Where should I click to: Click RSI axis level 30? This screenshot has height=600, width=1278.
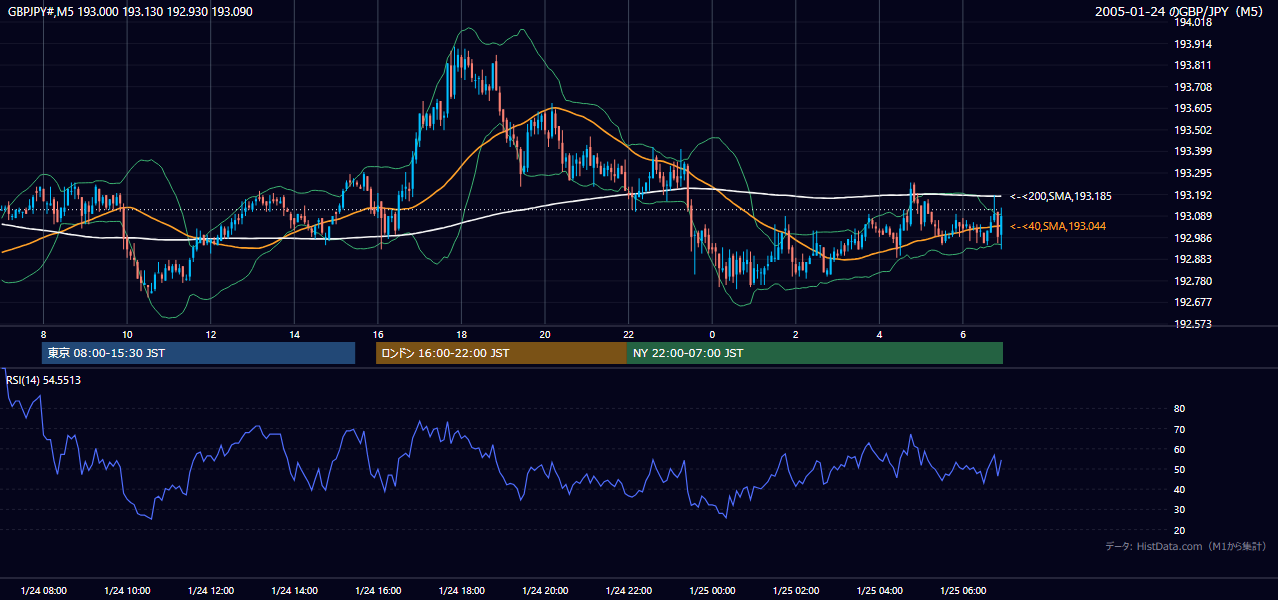pos(1179,510)
